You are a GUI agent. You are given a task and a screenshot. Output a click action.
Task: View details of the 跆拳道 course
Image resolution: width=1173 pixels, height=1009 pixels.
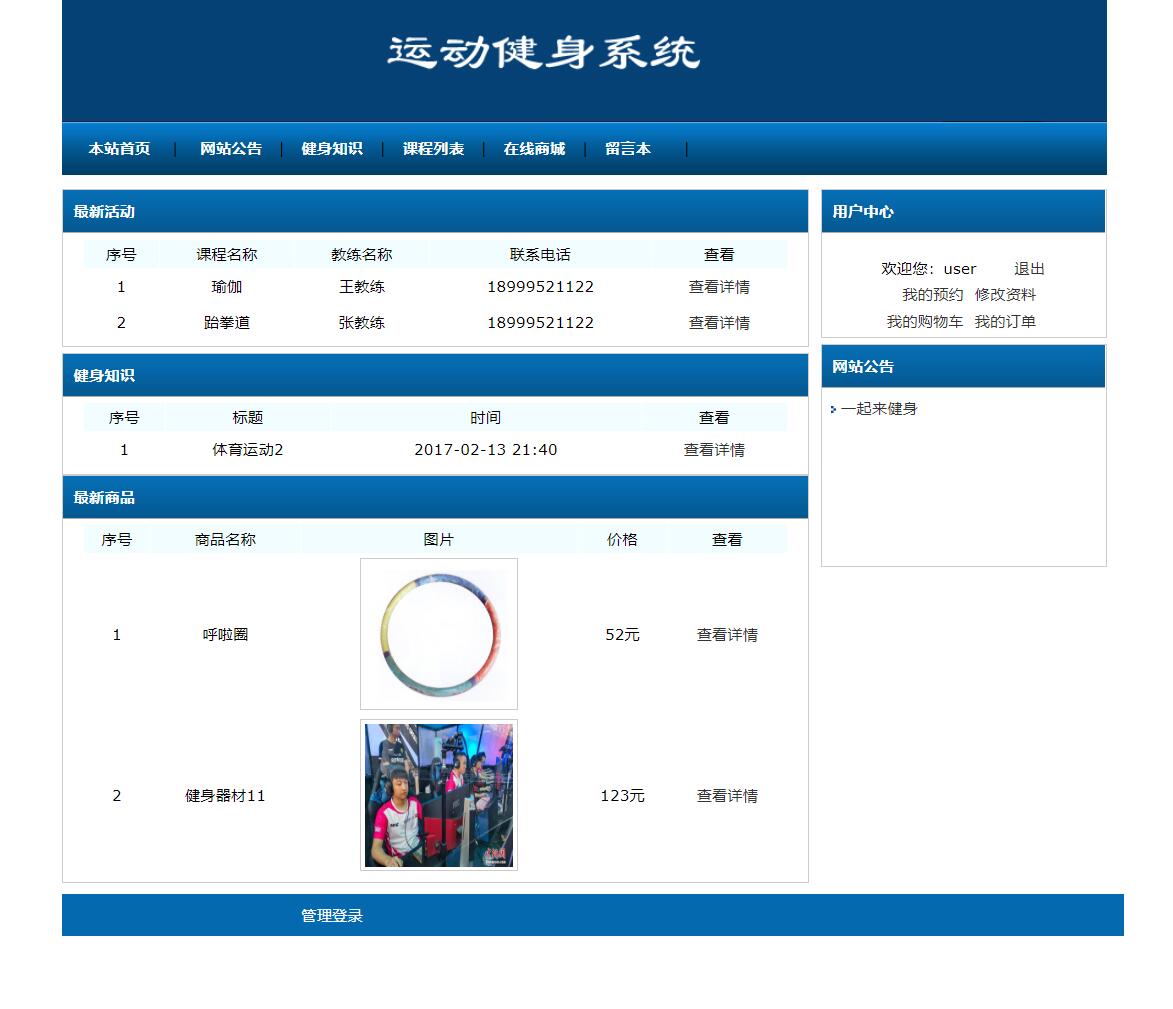pyautogui.click(x=720, y=322)
